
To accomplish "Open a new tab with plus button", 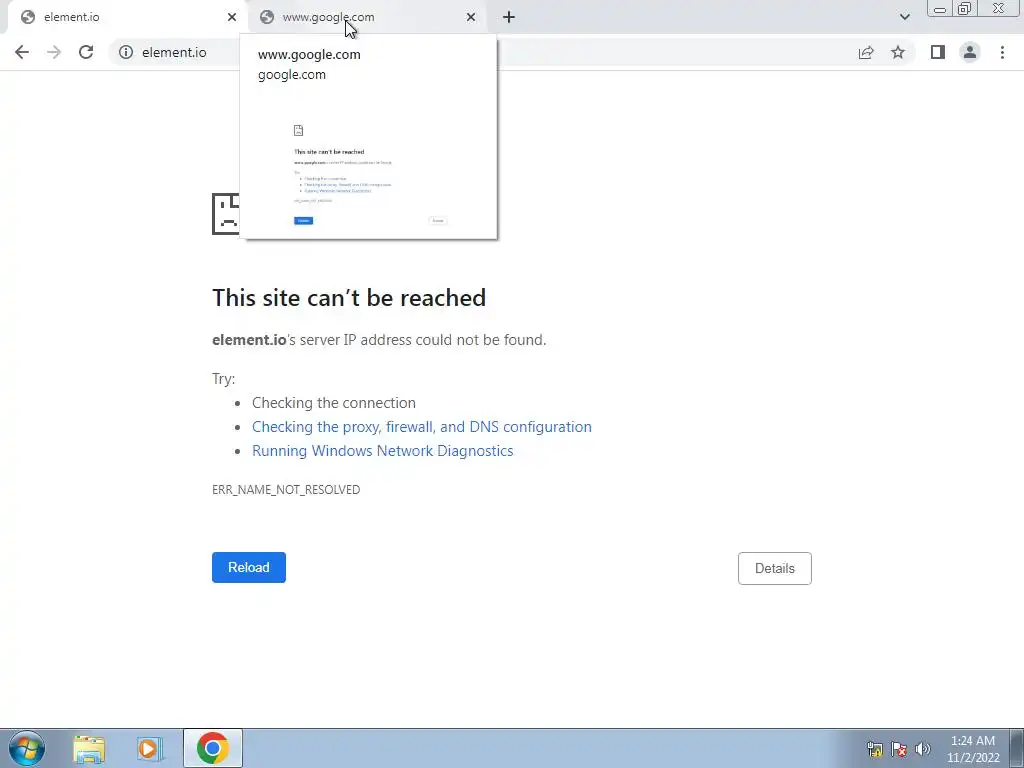I will pyautogui.click(x=509, y=17).
